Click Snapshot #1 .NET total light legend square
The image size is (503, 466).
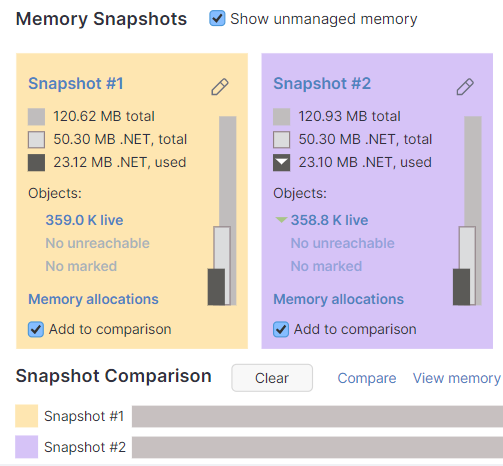(x=36, y=140)
